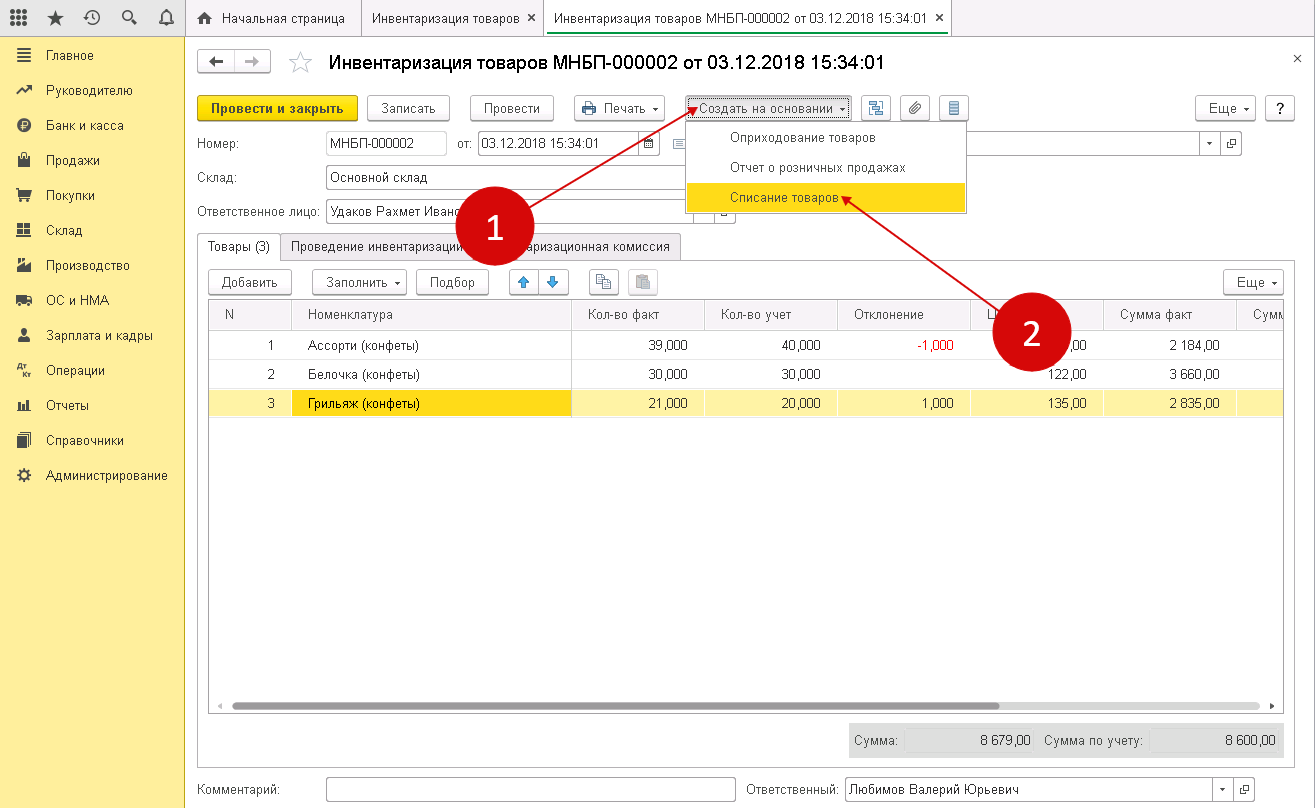Select the Грильяж (конфеты) row cell
The width and height of the screenshot is (1315, 808).
[432, 404]
